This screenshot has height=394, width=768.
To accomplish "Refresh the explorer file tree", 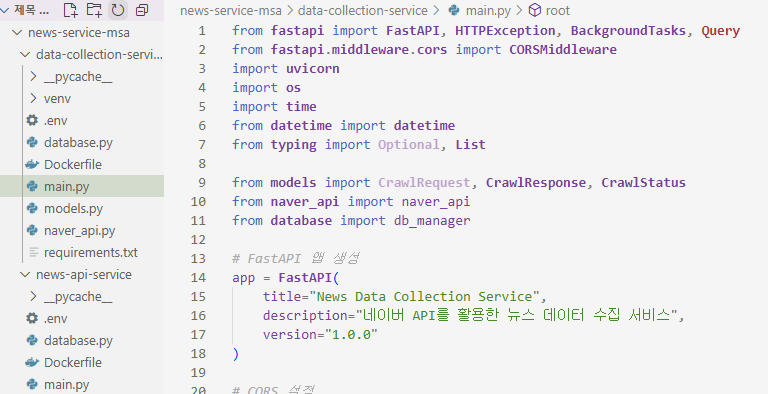I will (118, 10).
